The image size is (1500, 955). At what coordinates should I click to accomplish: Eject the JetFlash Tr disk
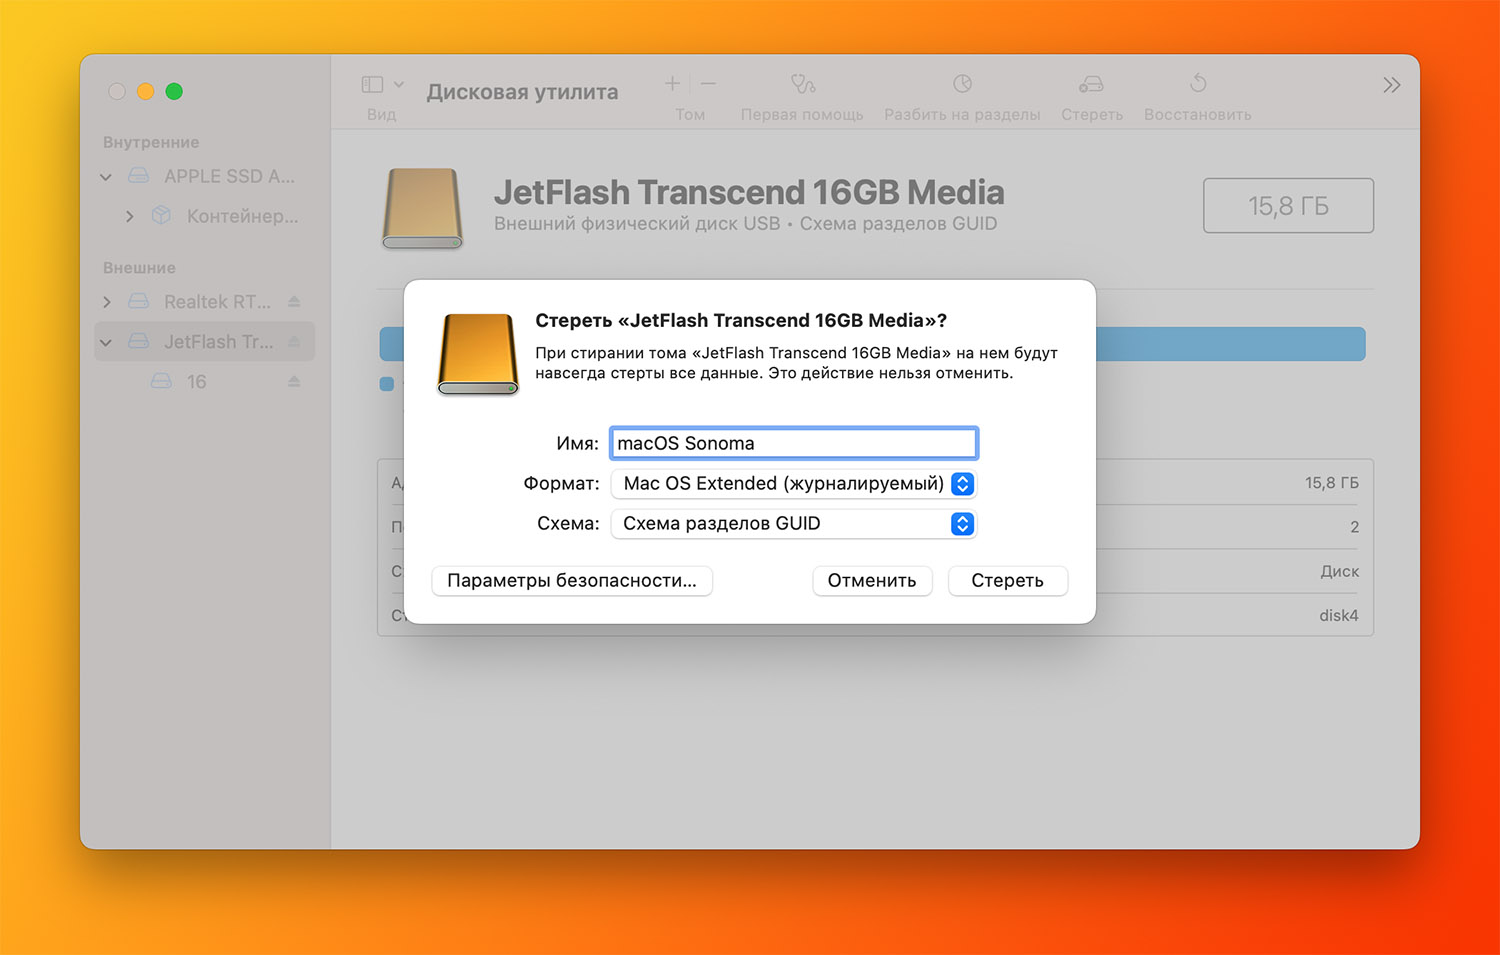pyautogui.click(x=294, y=341)
